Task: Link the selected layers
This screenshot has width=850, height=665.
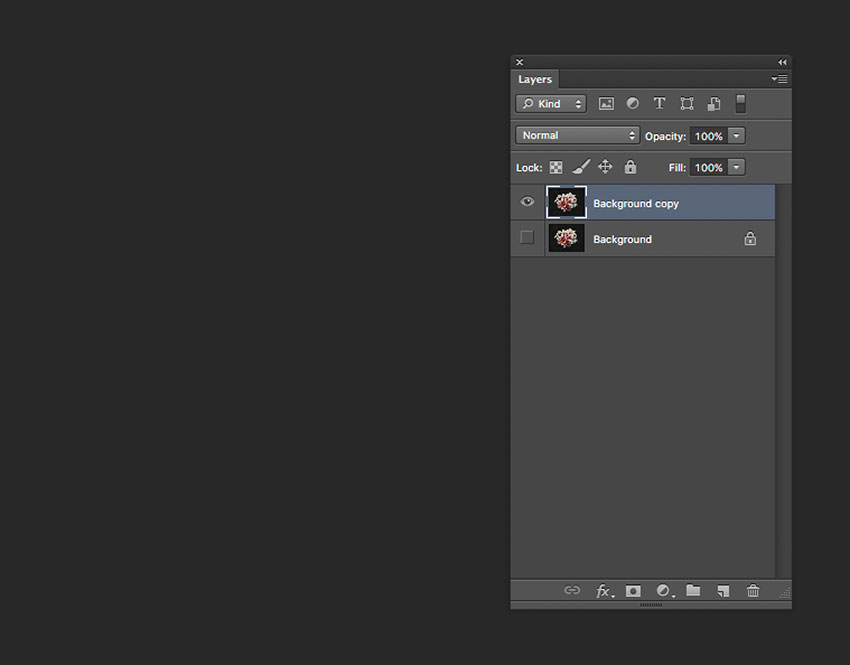Action: [x=572, y=591]
